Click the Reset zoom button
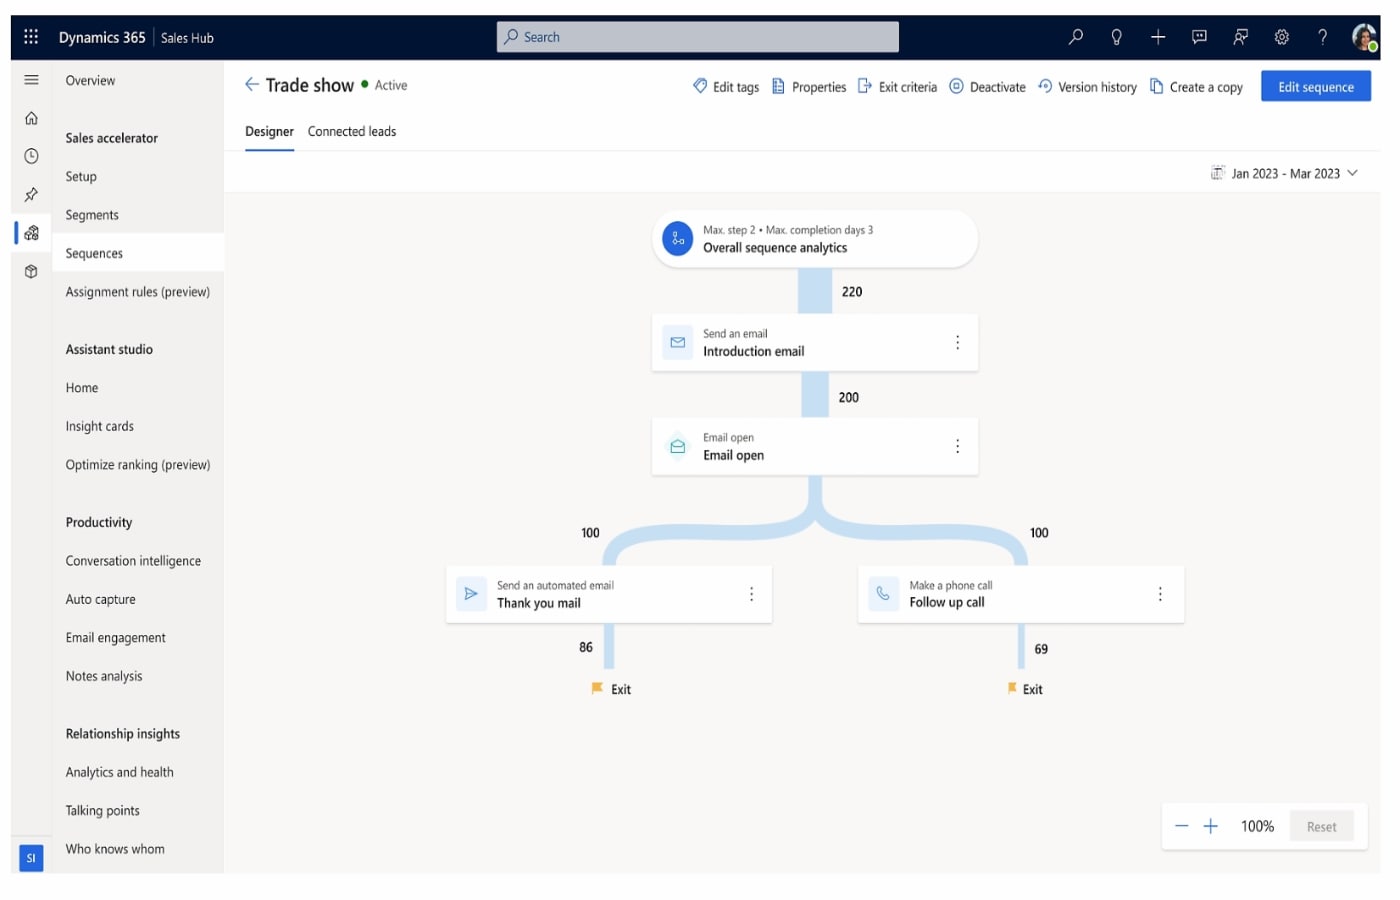Image resolution: width=1400 pixels, height=900 pixels. click(1321, 826)
